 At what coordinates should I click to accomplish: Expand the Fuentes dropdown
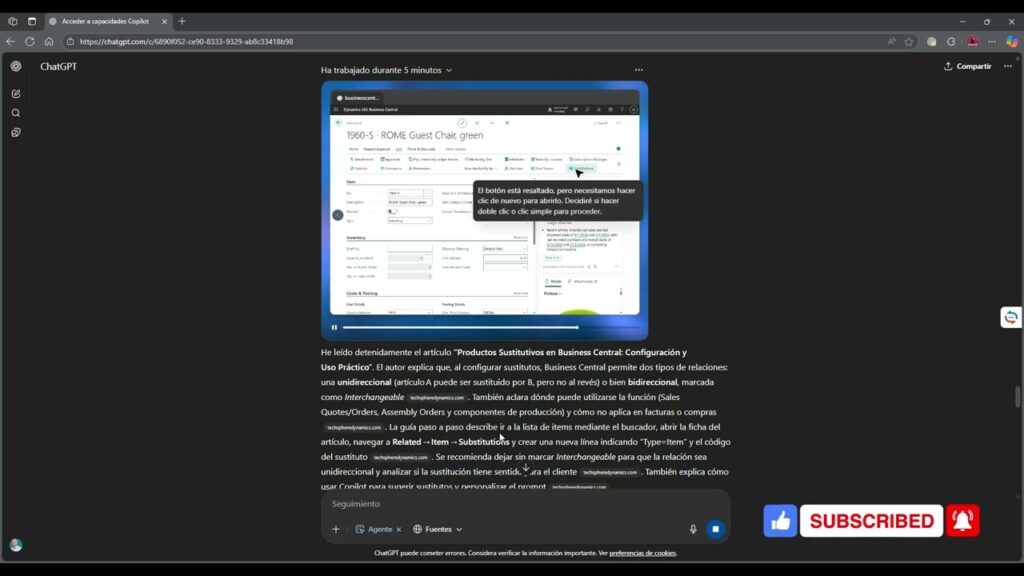click(438, 530)
